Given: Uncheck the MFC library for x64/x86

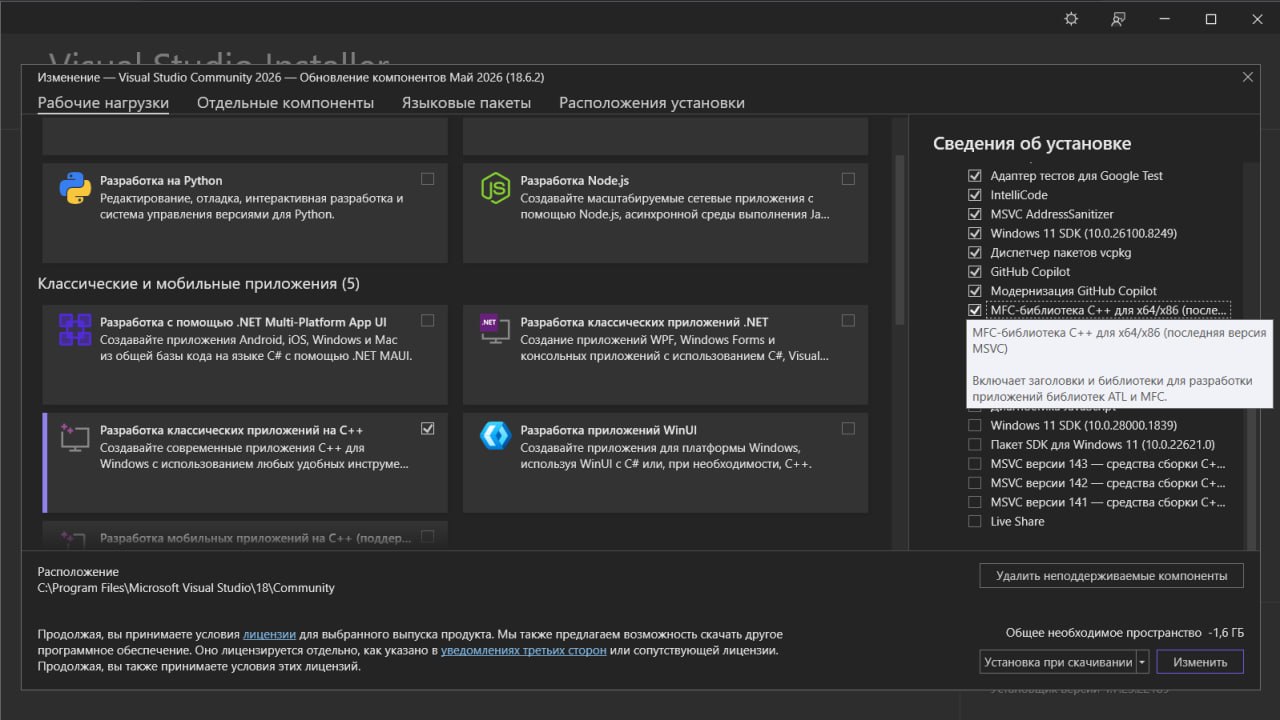Looking at the screenshot, I should pyautogui.click(x=975, y=310).
